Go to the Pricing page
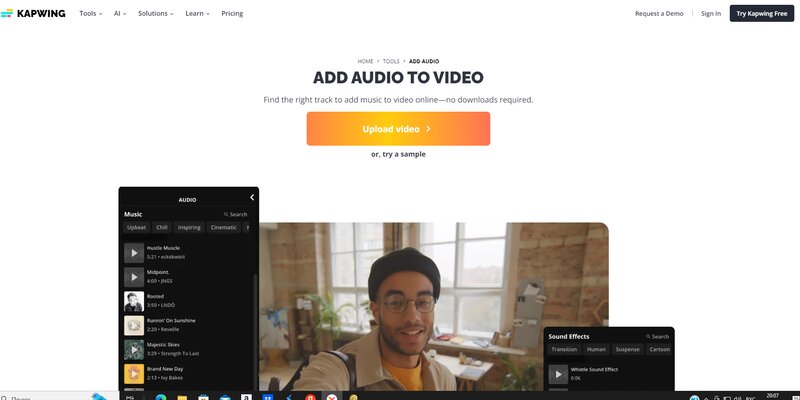This screenshot has width=800, height=400. 232,13
